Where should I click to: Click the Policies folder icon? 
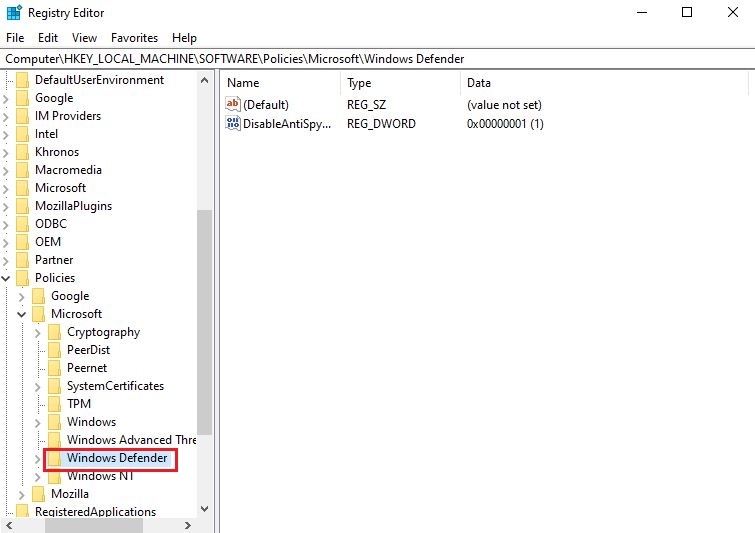[x=23, y=278]
